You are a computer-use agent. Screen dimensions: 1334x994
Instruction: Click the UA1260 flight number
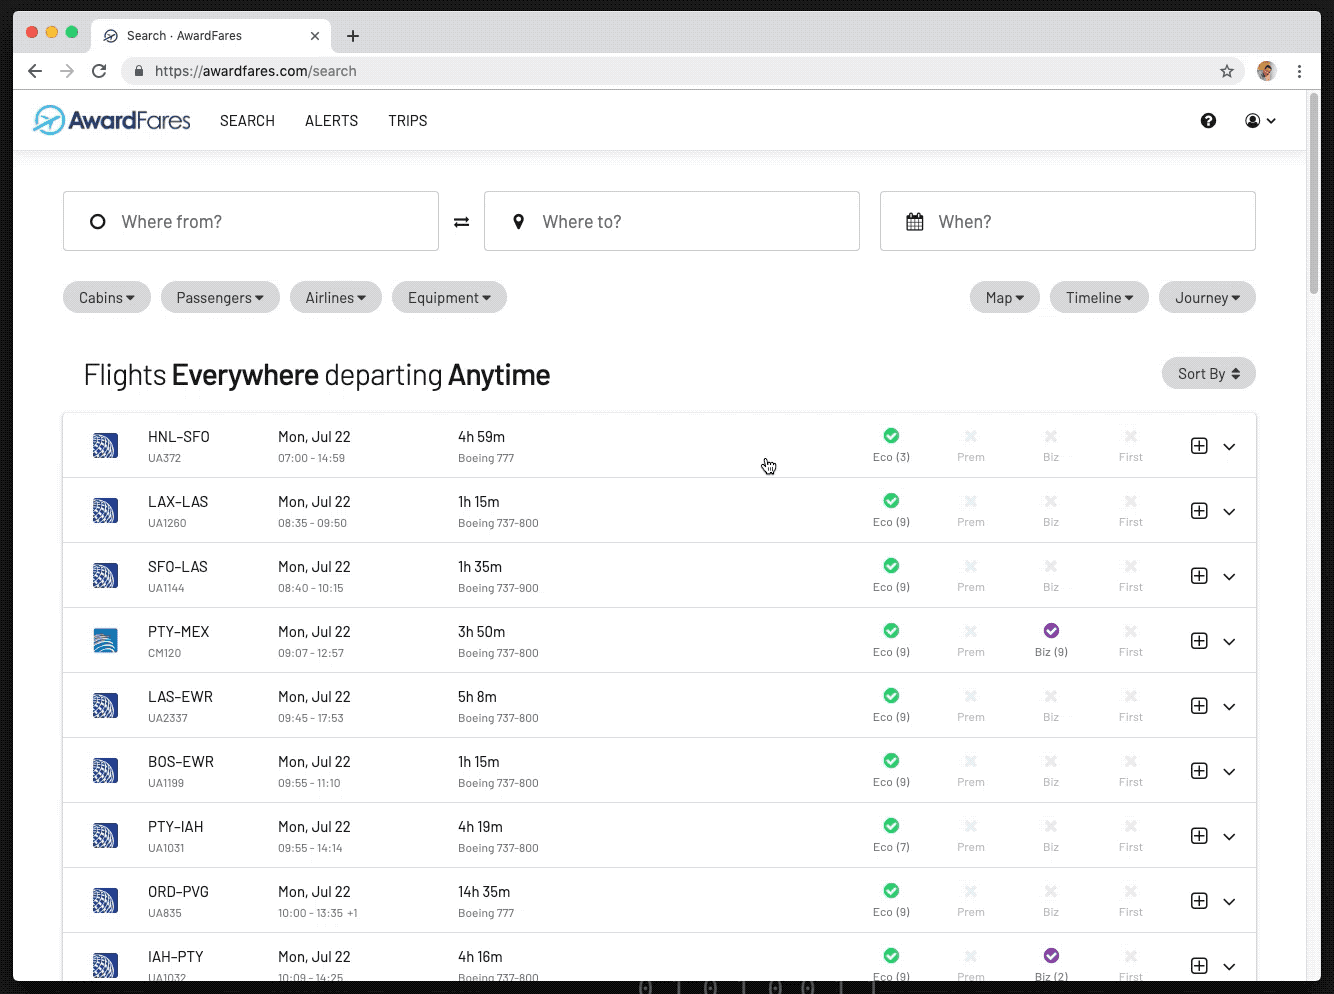(167, 523)
